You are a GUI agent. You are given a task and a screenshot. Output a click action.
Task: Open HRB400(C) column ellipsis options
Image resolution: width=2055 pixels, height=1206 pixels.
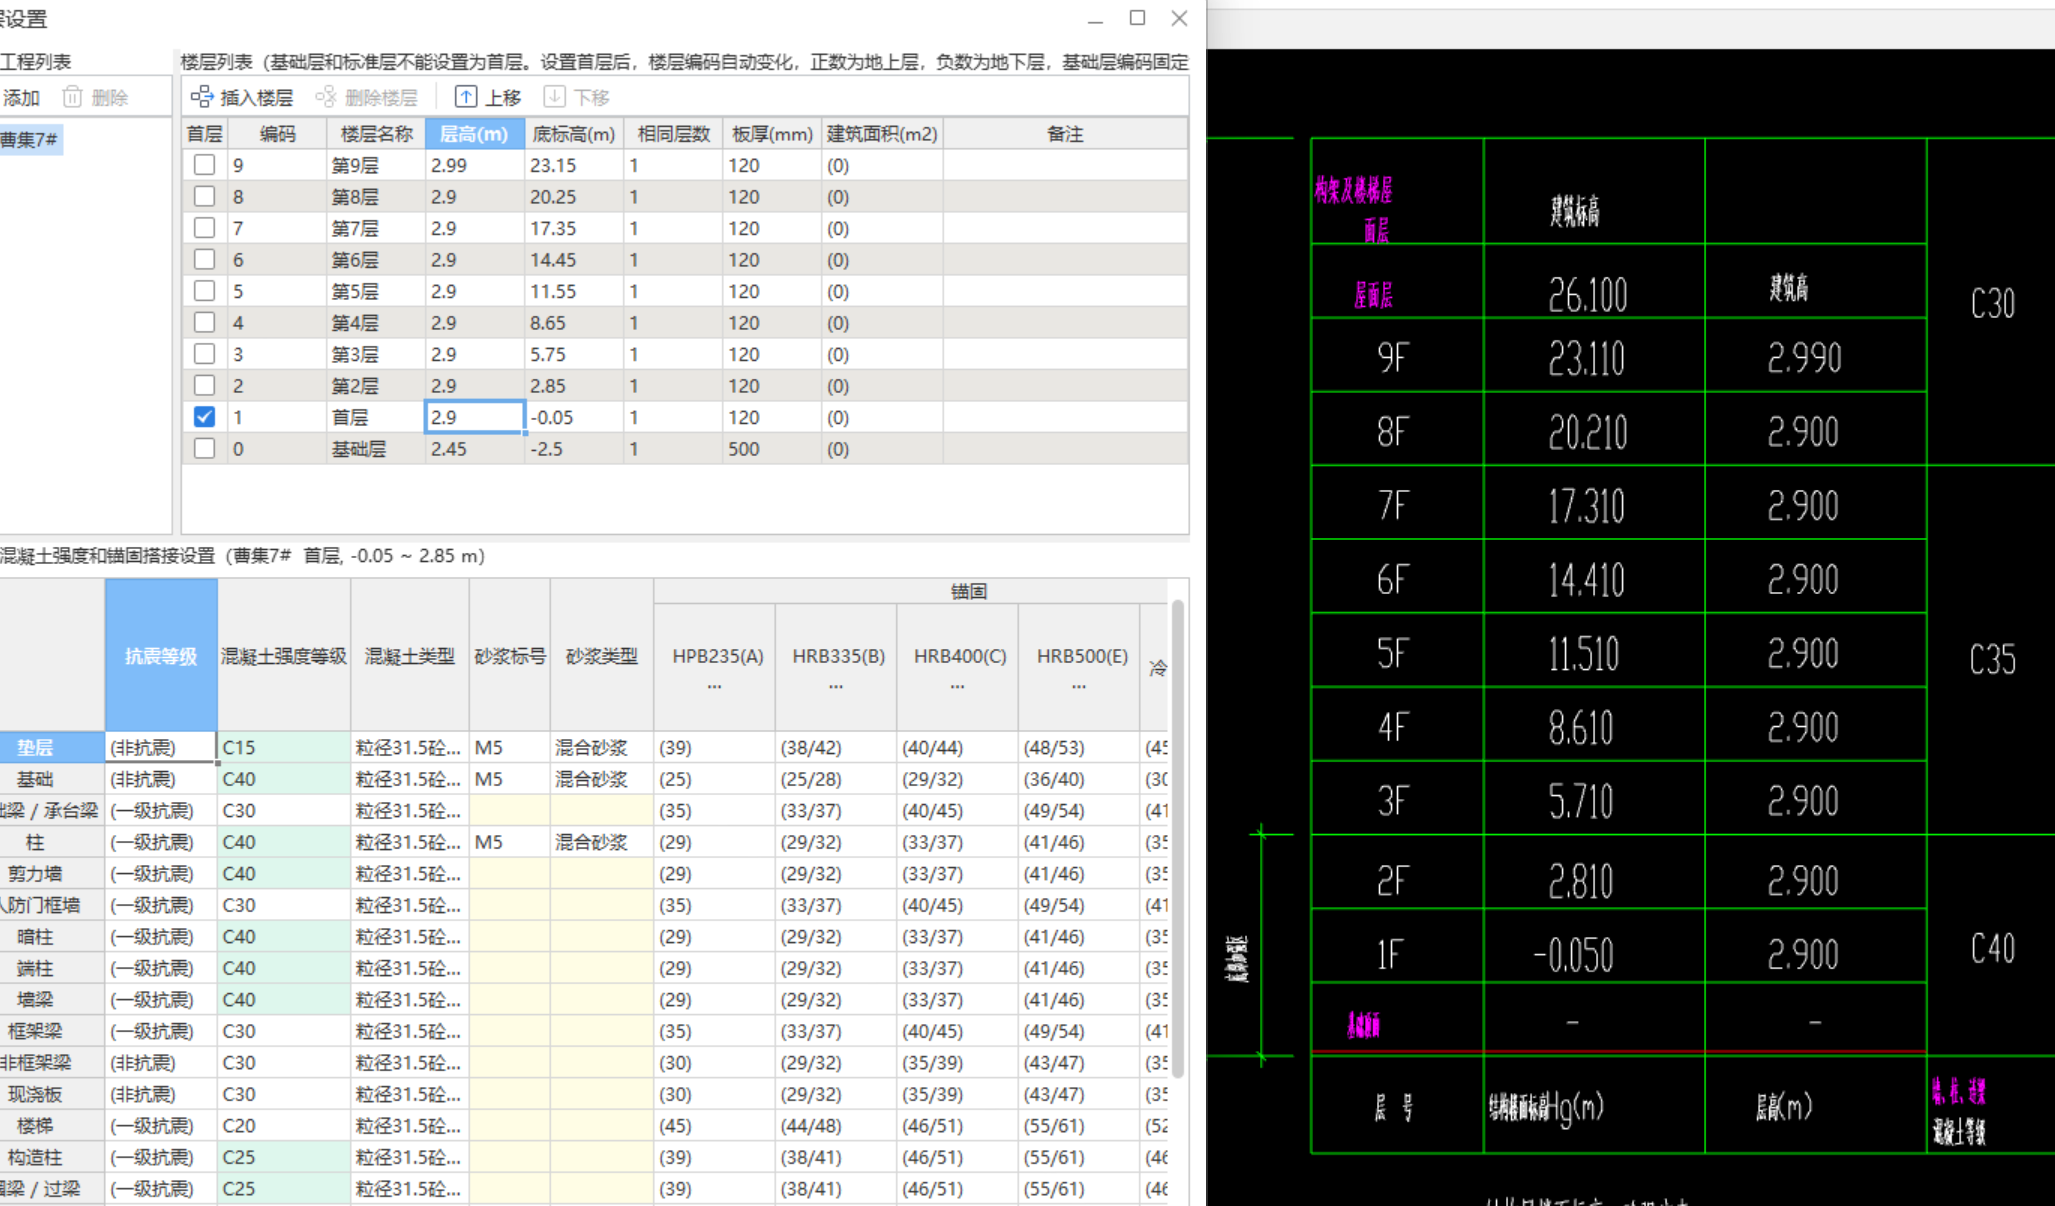click(957, 687)
